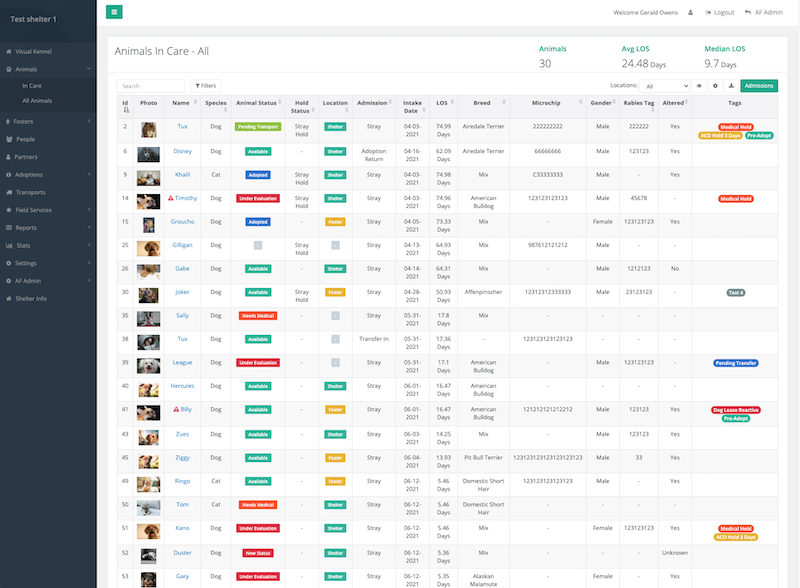This screenshot has width=800, height=588.
Task: Select All Animals in the sidebar submenu
Action: click(x=37, y=101)
